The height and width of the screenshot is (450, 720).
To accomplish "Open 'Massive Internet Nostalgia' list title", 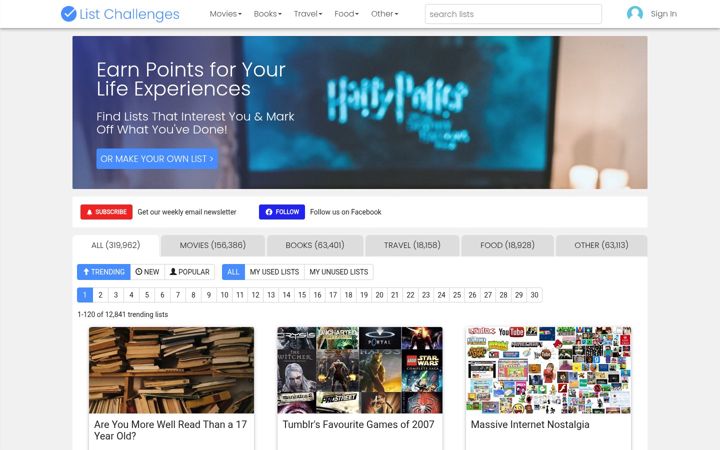I will 530,424.
